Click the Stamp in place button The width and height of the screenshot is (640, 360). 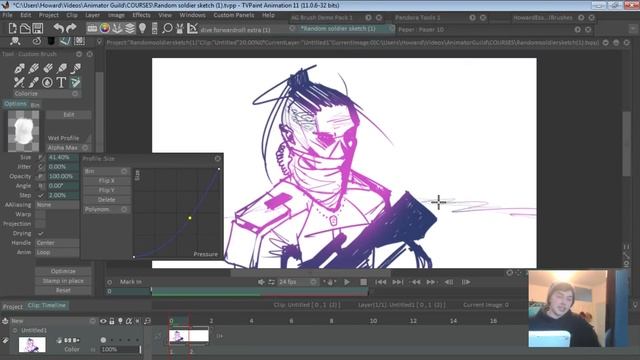point(63,281)
